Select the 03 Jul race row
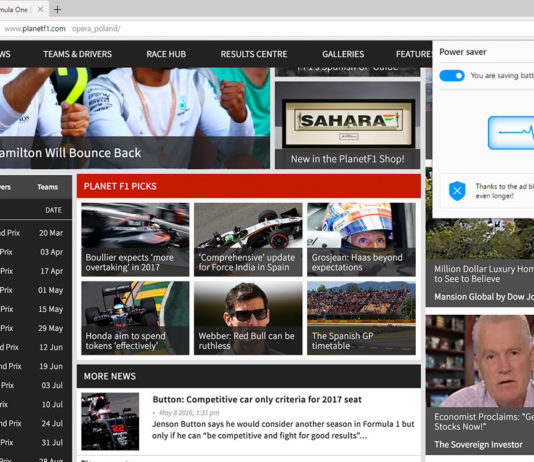This screenshot has height=462, width=534. pos(36,385)
